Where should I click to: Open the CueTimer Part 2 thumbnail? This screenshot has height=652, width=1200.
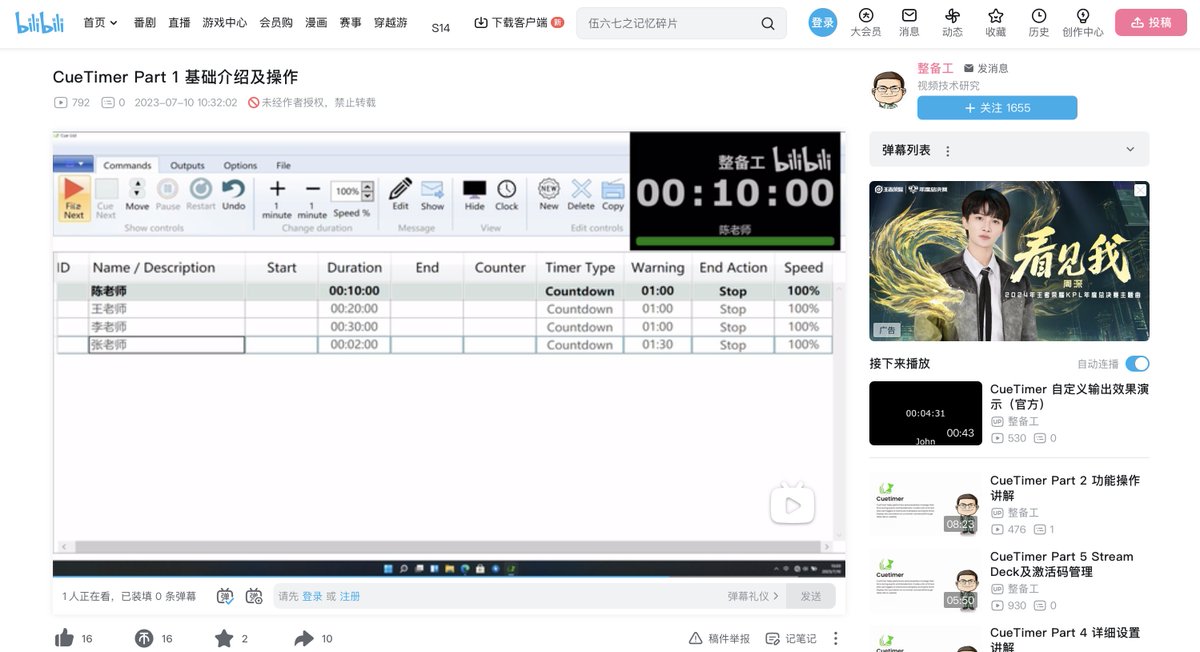click(926, 504)
